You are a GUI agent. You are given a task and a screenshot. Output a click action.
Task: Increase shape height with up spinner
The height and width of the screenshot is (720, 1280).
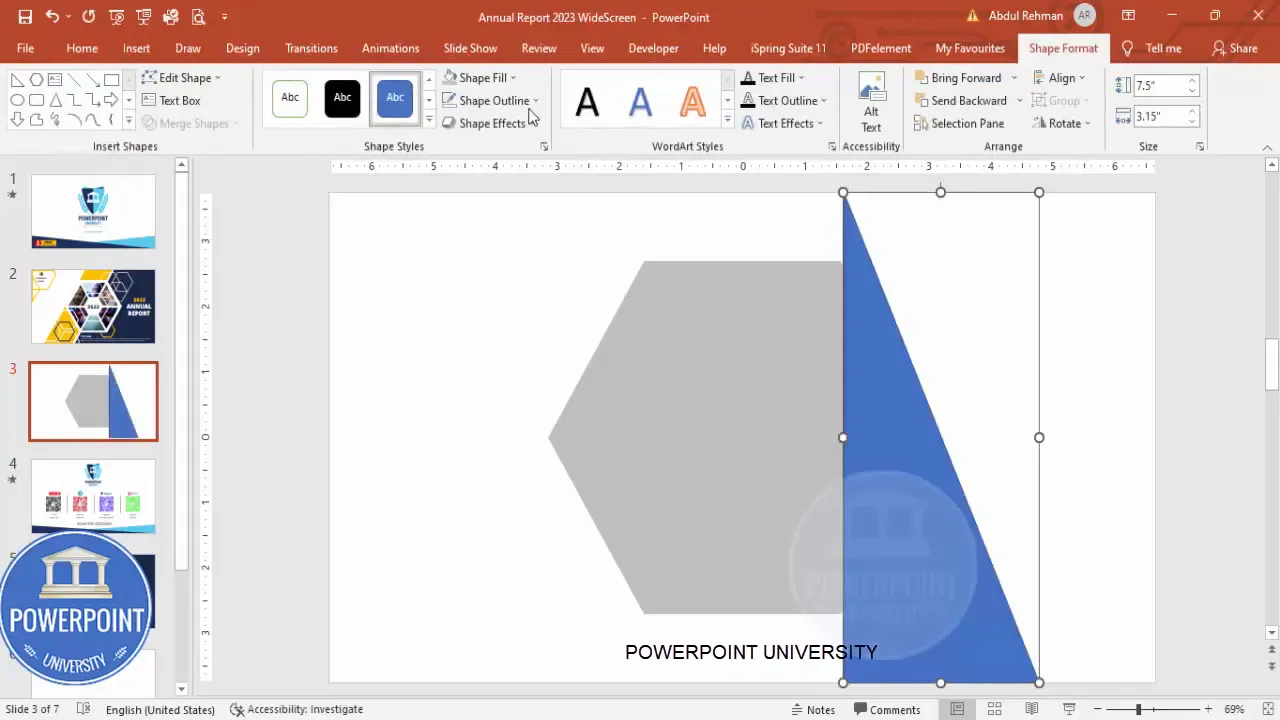pyautogui.click(x=1192, y=81)
